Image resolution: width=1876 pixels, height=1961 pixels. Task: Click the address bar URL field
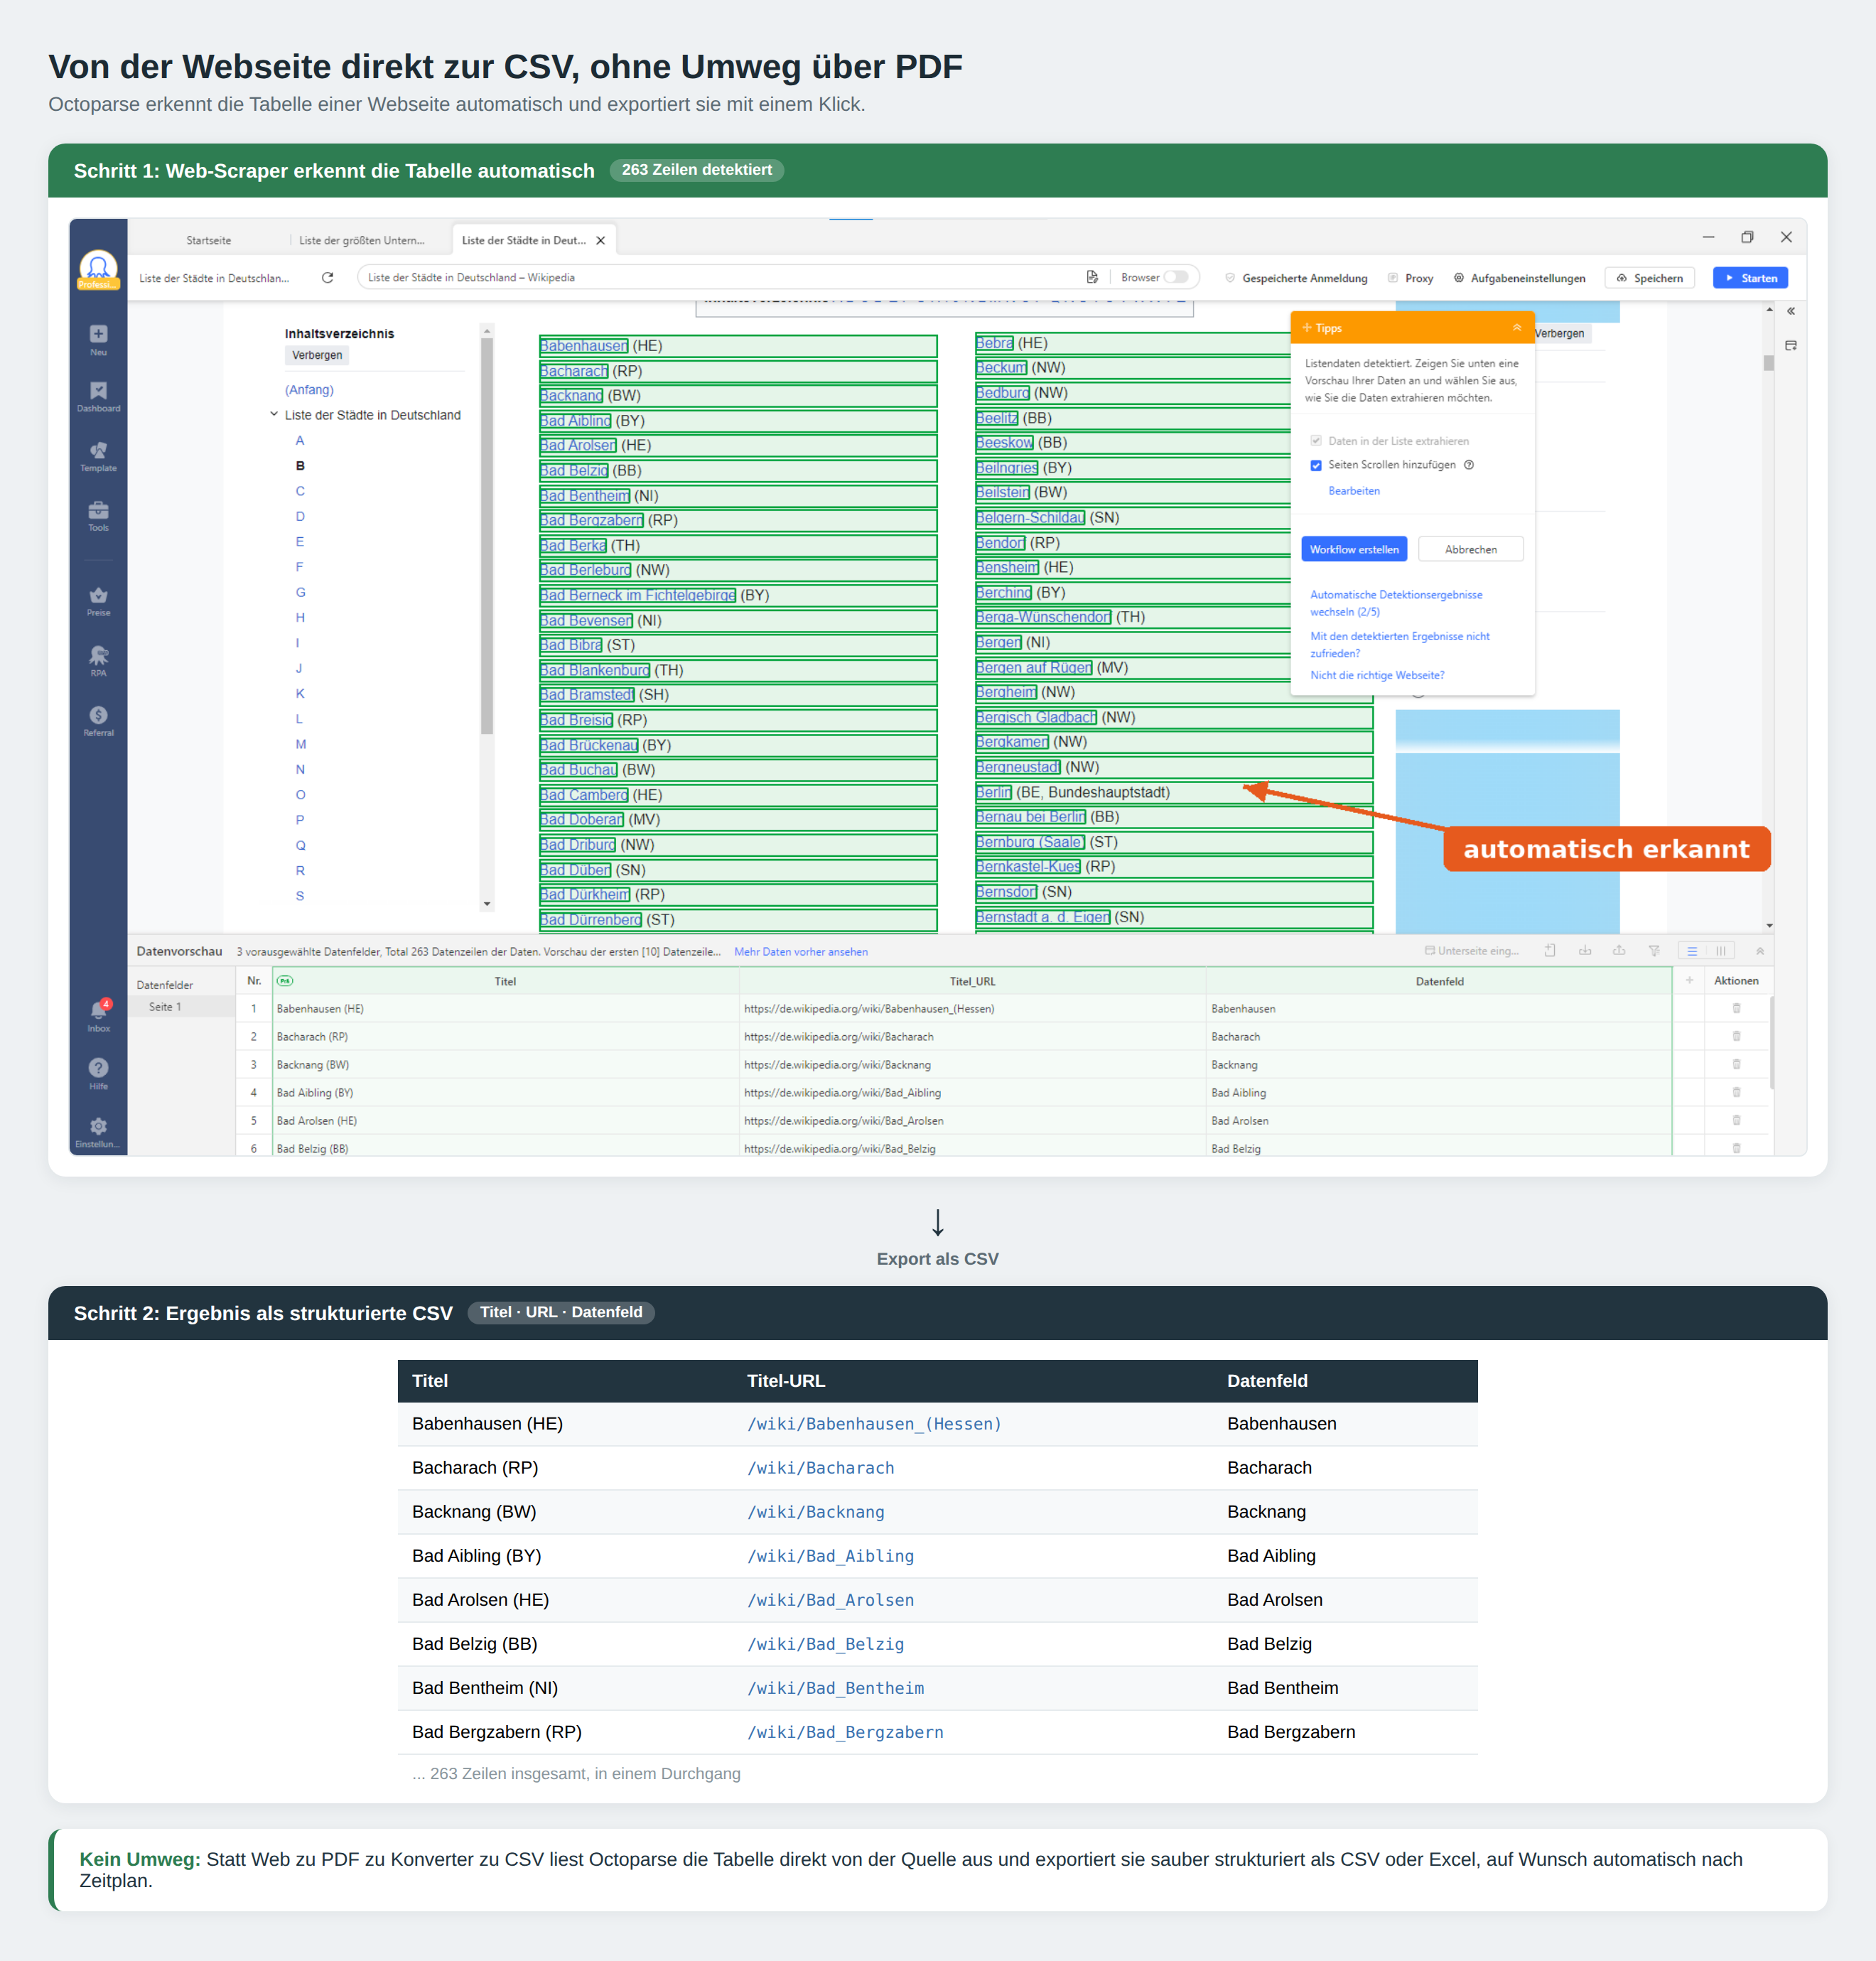point(720,277)
